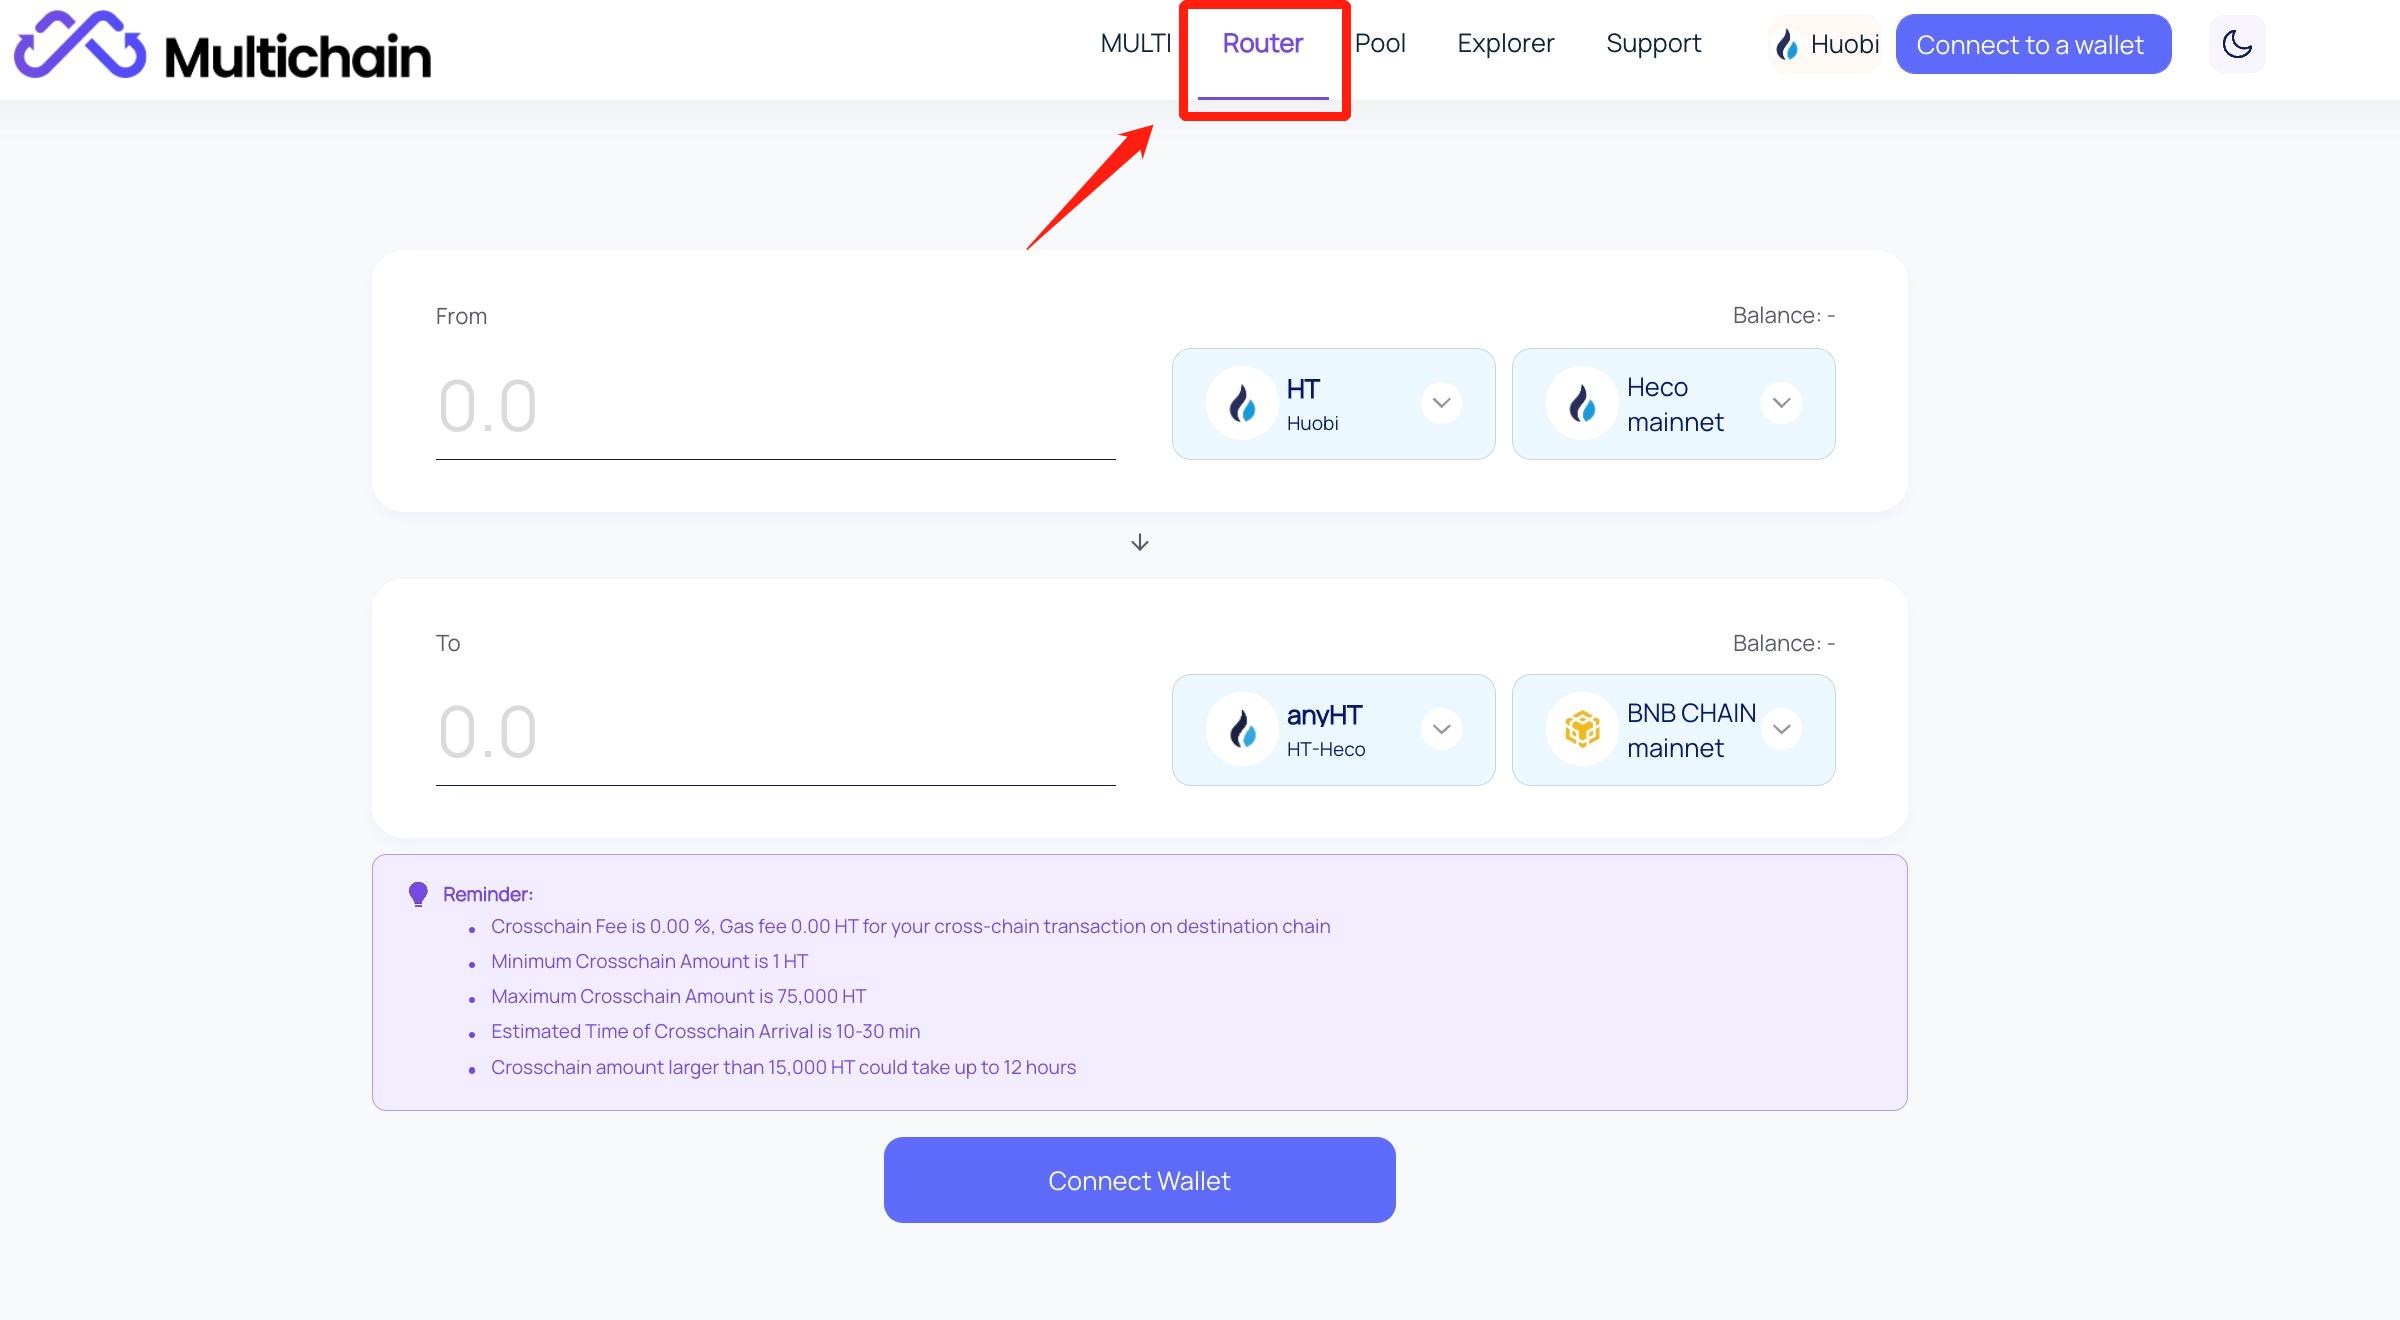The height and width of the screenshot is (1320, 2400).
Task: Open the MULTI nav item
Action: point(1136,43)
